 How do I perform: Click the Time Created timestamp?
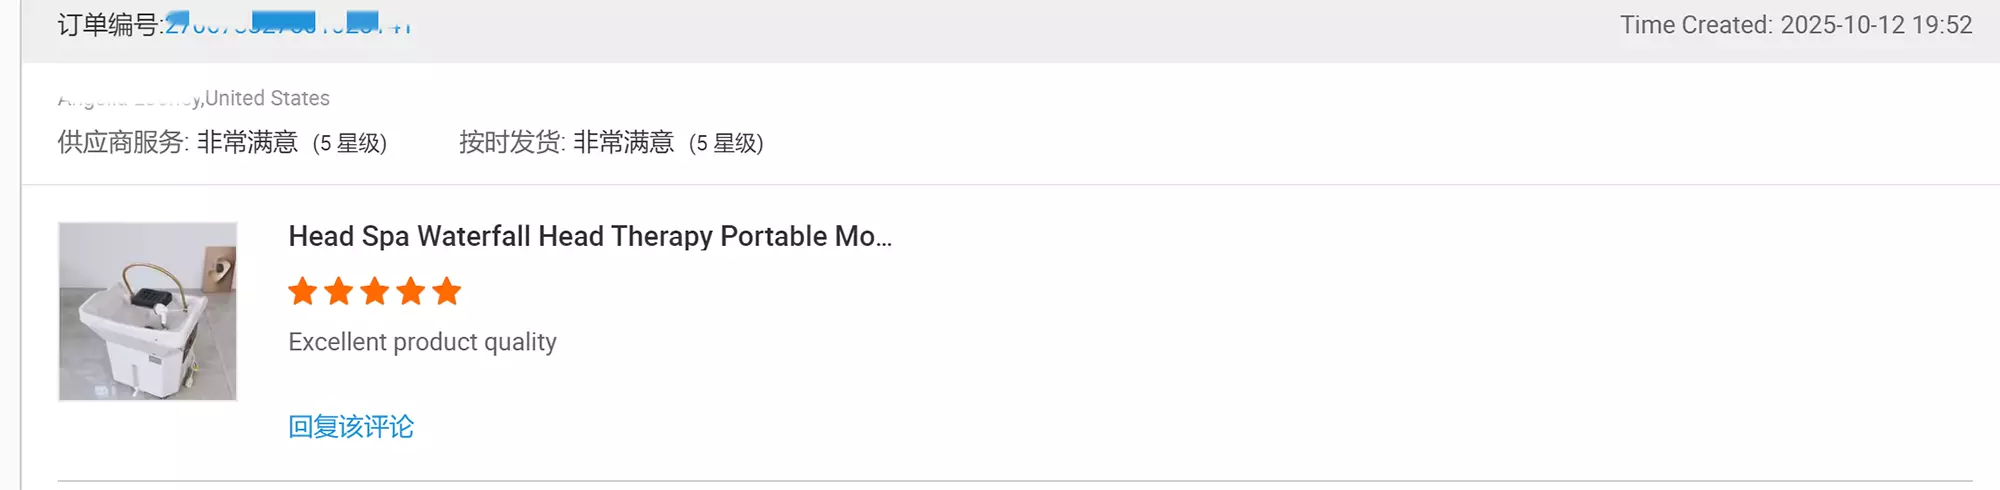pyautogui.click(x=1795, y=25)
